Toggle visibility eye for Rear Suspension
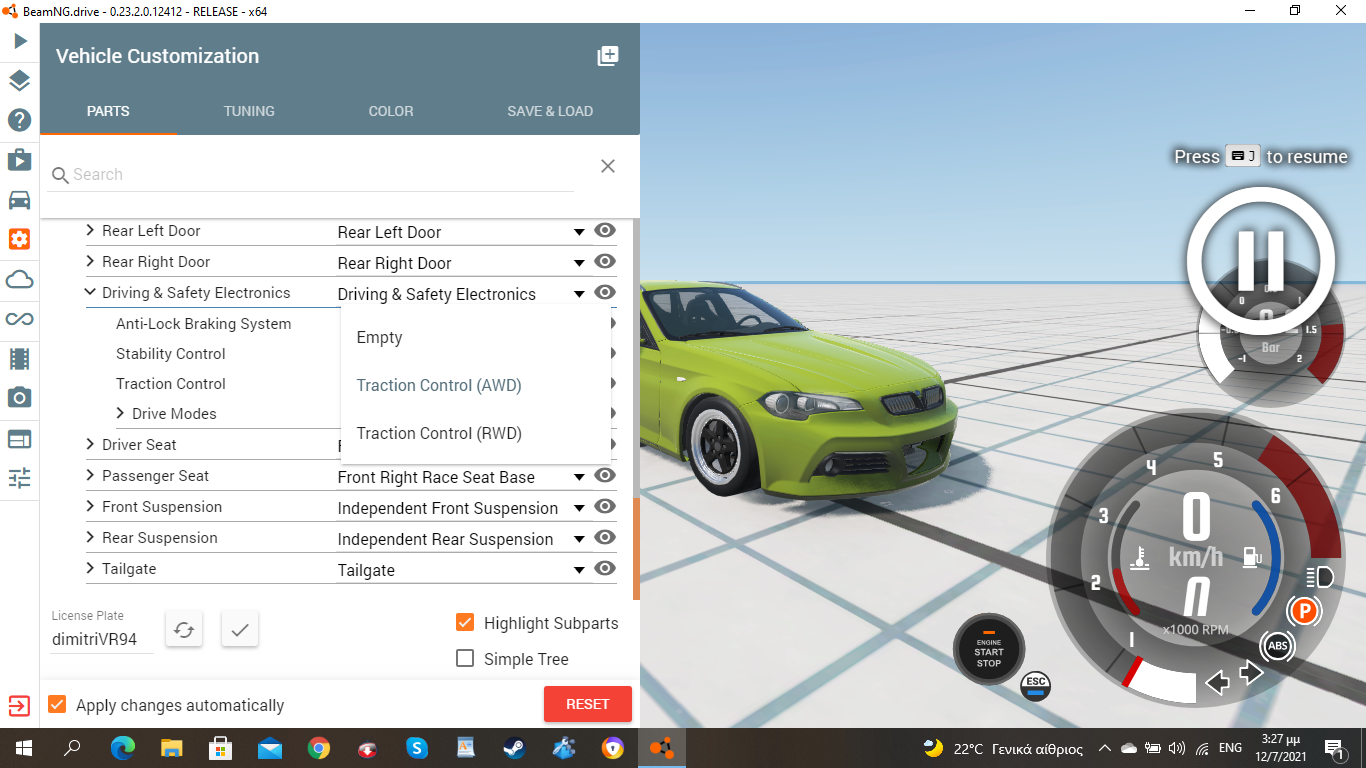 604,537
